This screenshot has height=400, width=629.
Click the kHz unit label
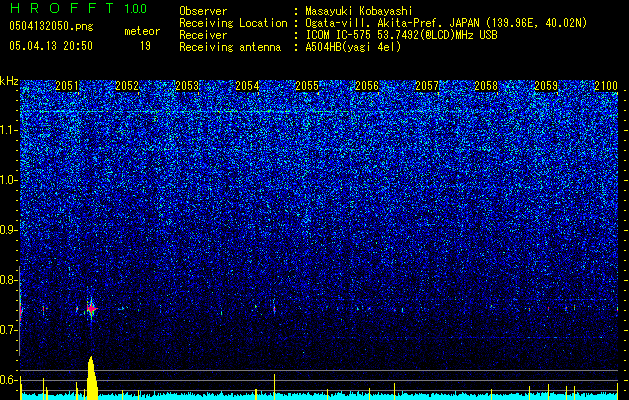tap(9, 81)
